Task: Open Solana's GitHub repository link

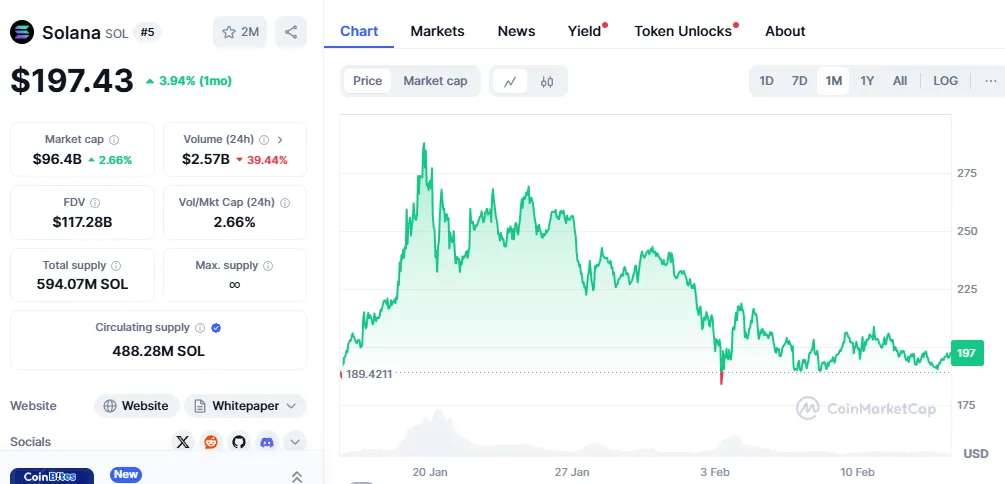Action: (x=239, y=441)
